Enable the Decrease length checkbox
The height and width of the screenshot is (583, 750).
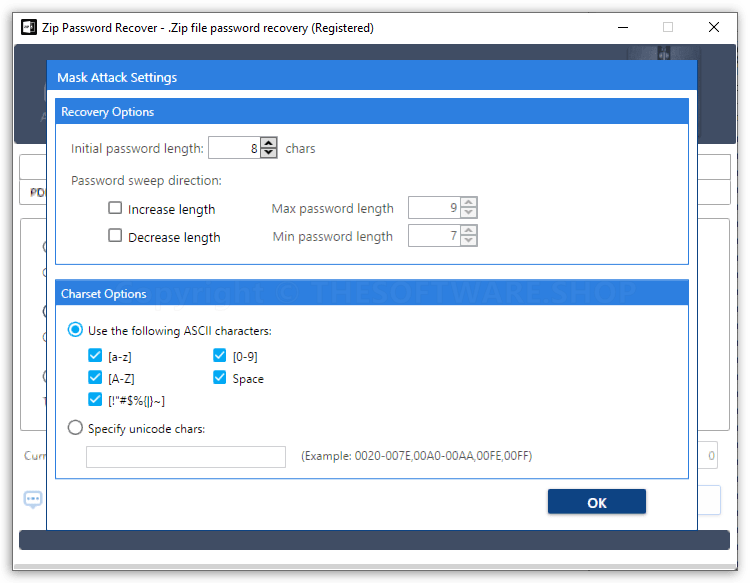point(115,236)
